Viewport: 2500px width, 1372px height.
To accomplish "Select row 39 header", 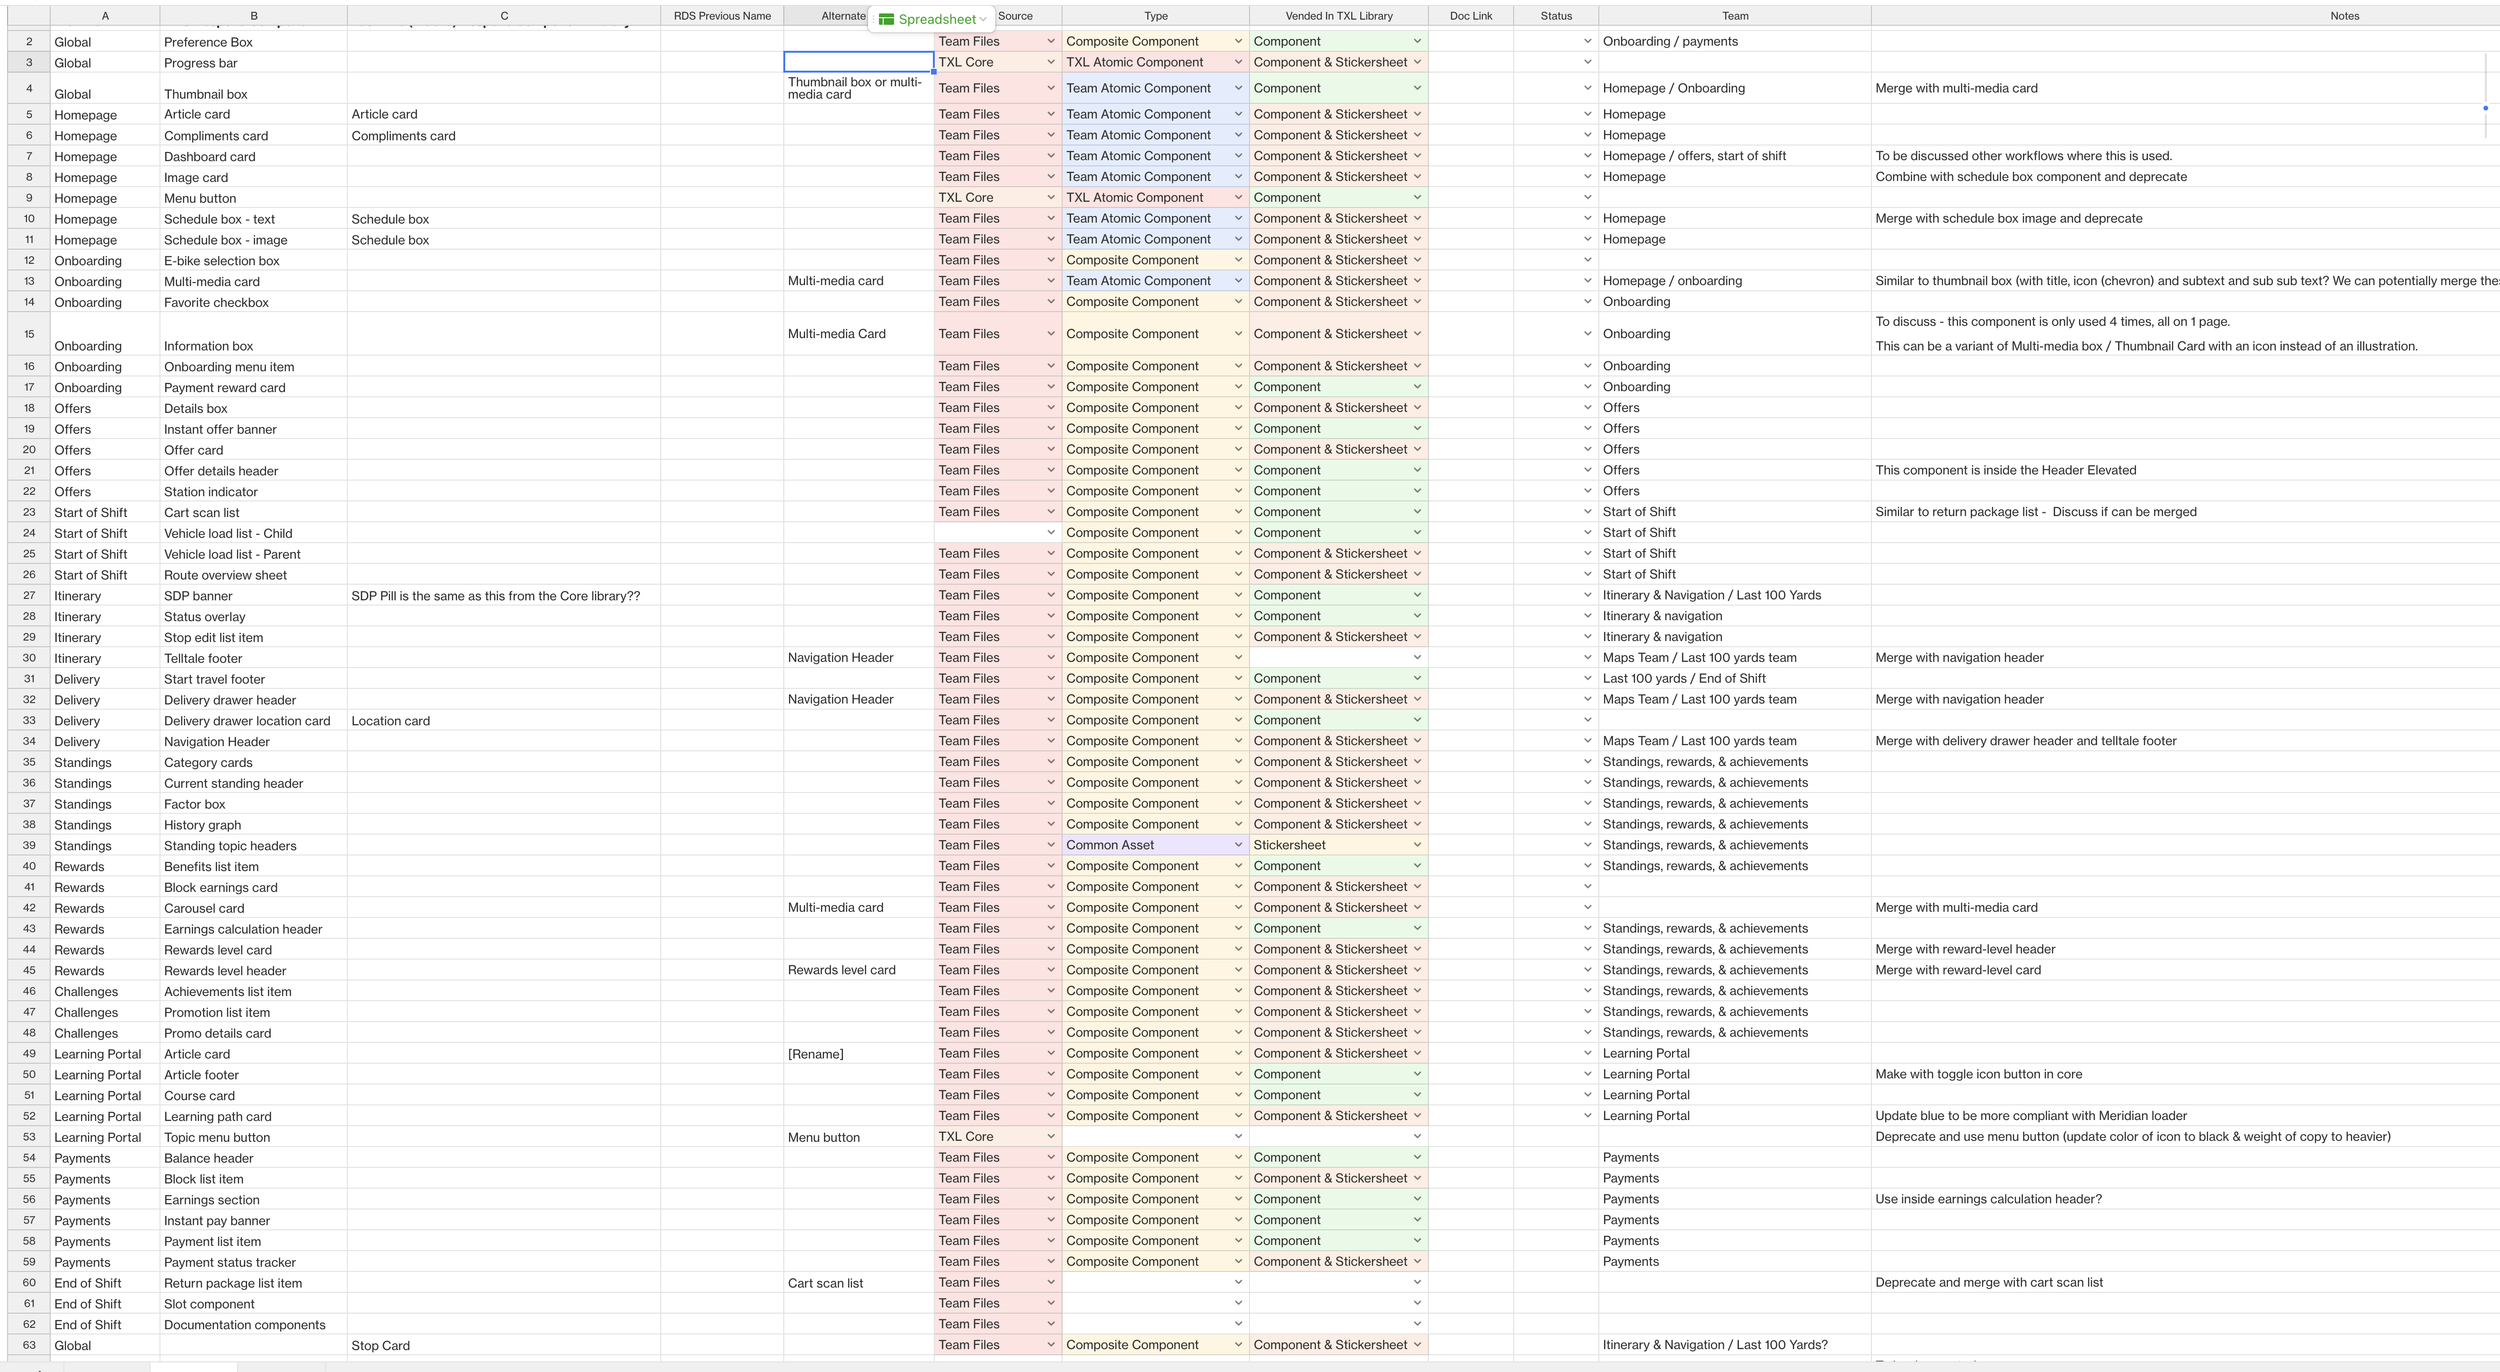I will [29, 845].
